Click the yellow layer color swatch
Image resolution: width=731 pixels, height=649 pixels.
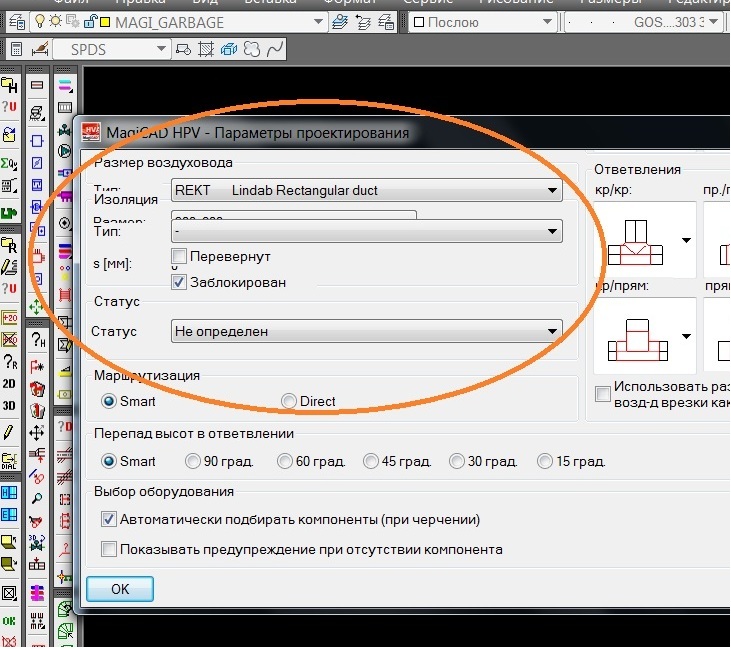click(105, 21)
